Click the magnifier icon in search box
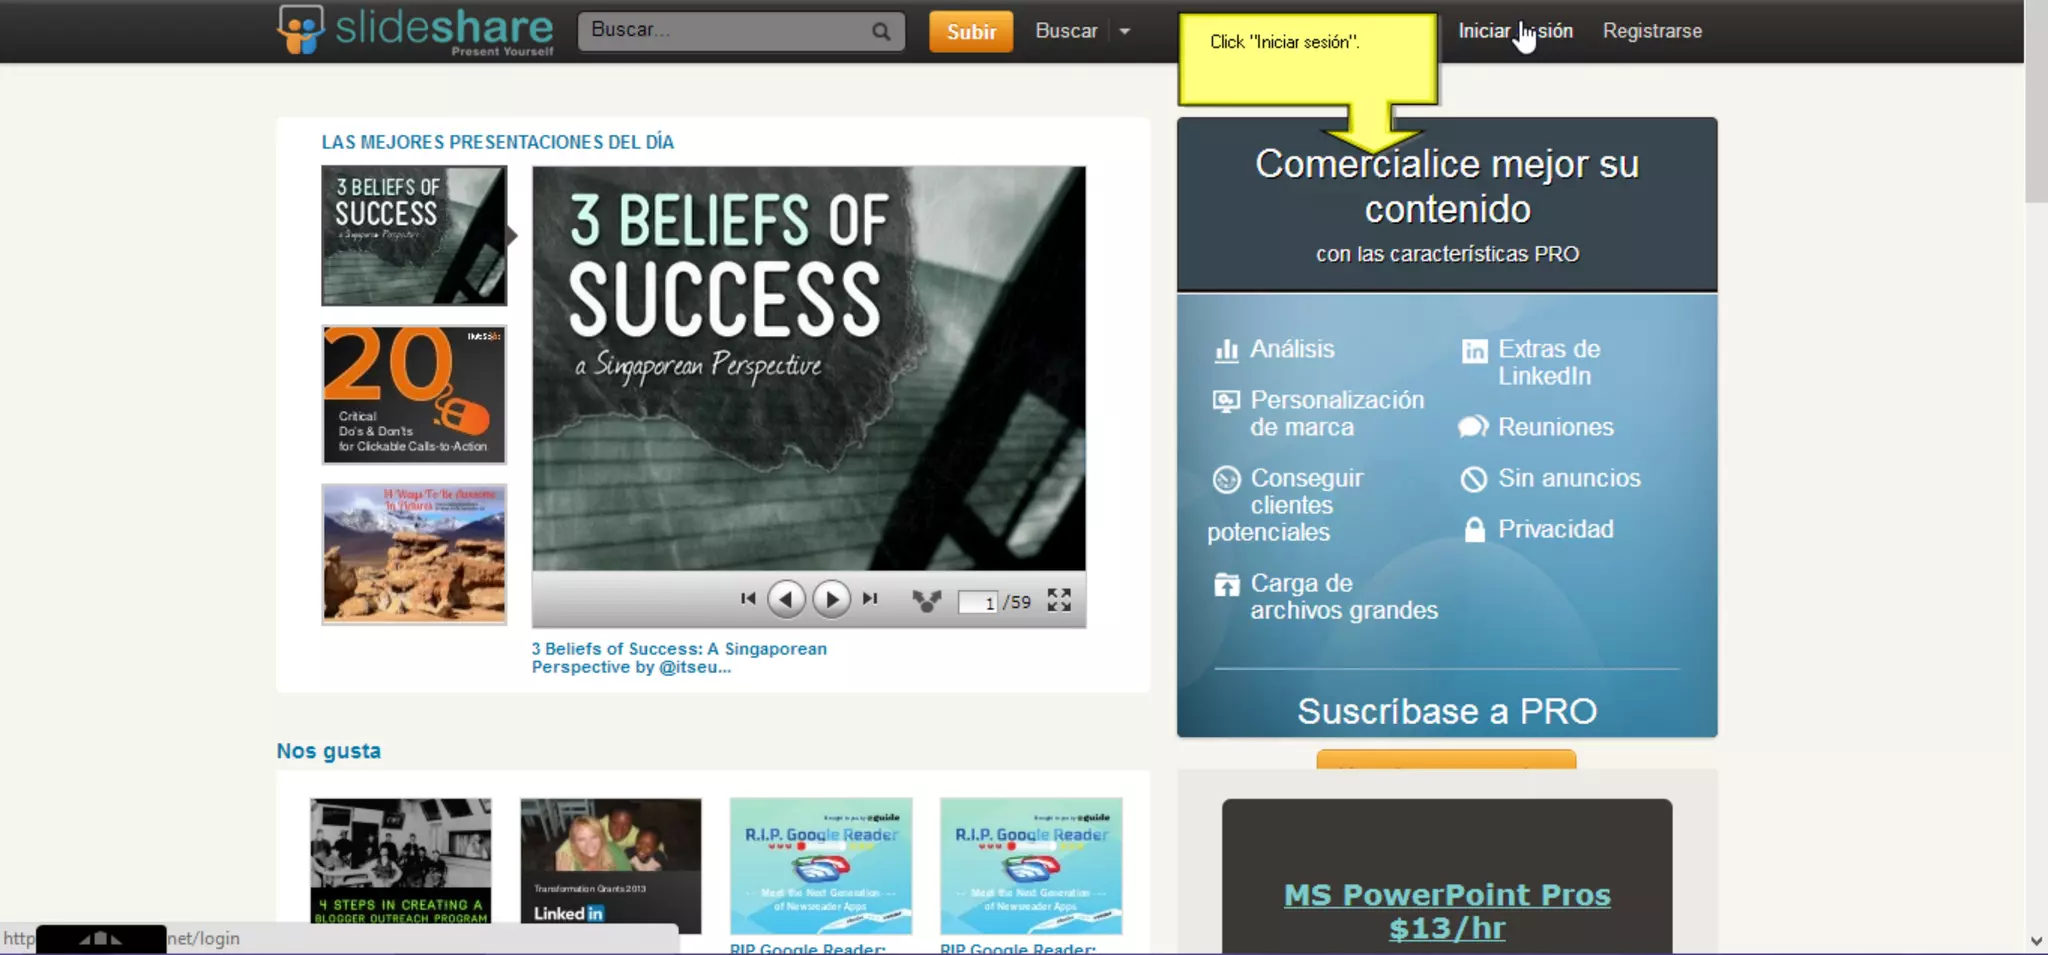The width and height of the screenshot is (2048, 955). pyautogui.click(x=881, y=31)
